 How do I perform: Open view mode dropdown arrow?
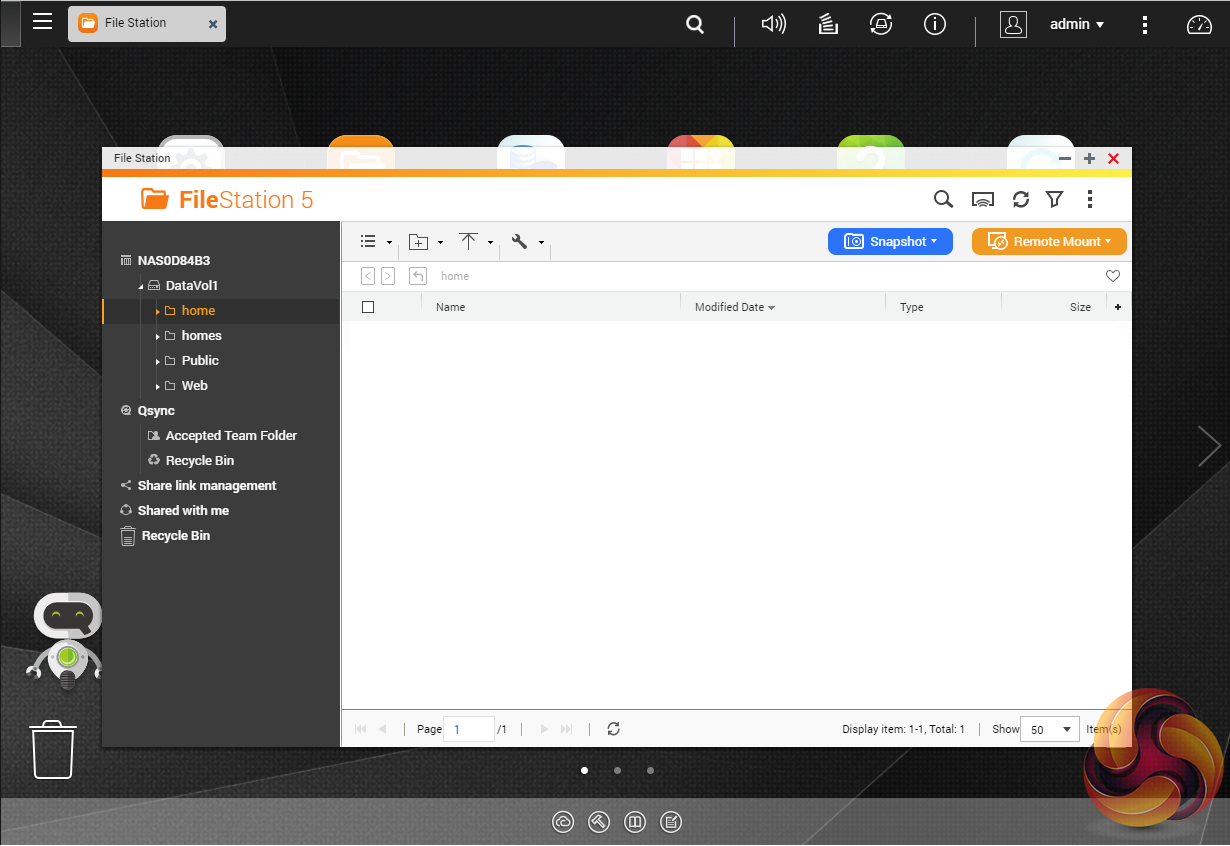click(389, 242)
